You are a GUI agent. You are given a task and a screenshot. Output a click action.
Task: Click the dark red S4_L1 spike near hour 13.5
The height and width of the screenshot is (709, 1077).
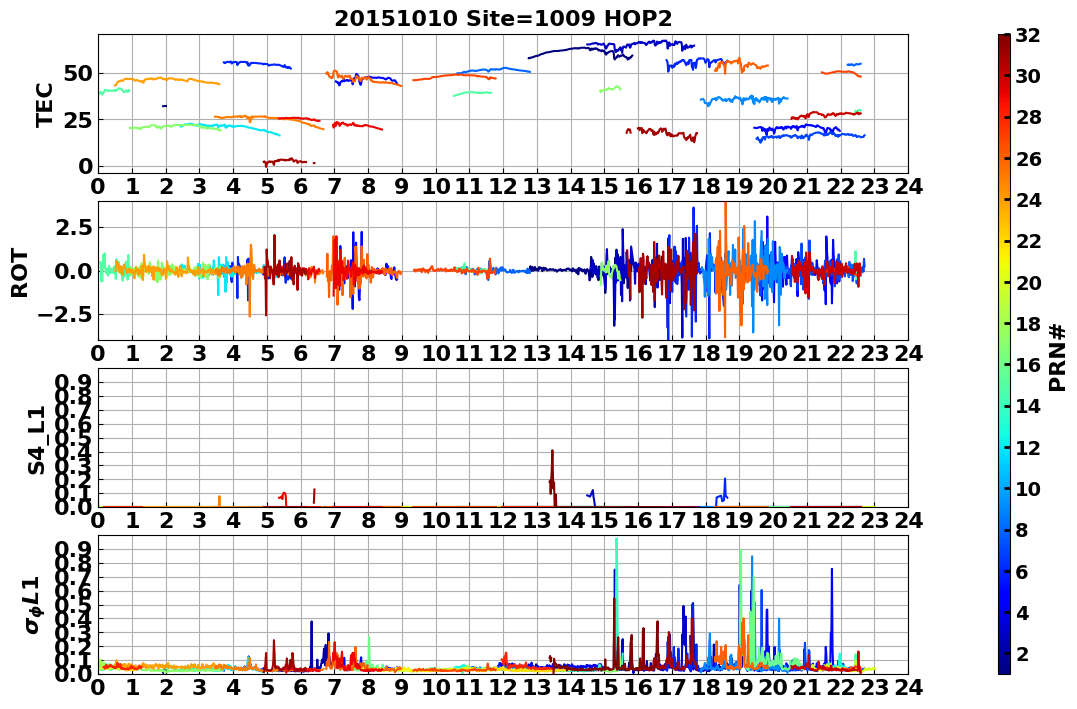(552, 477)
